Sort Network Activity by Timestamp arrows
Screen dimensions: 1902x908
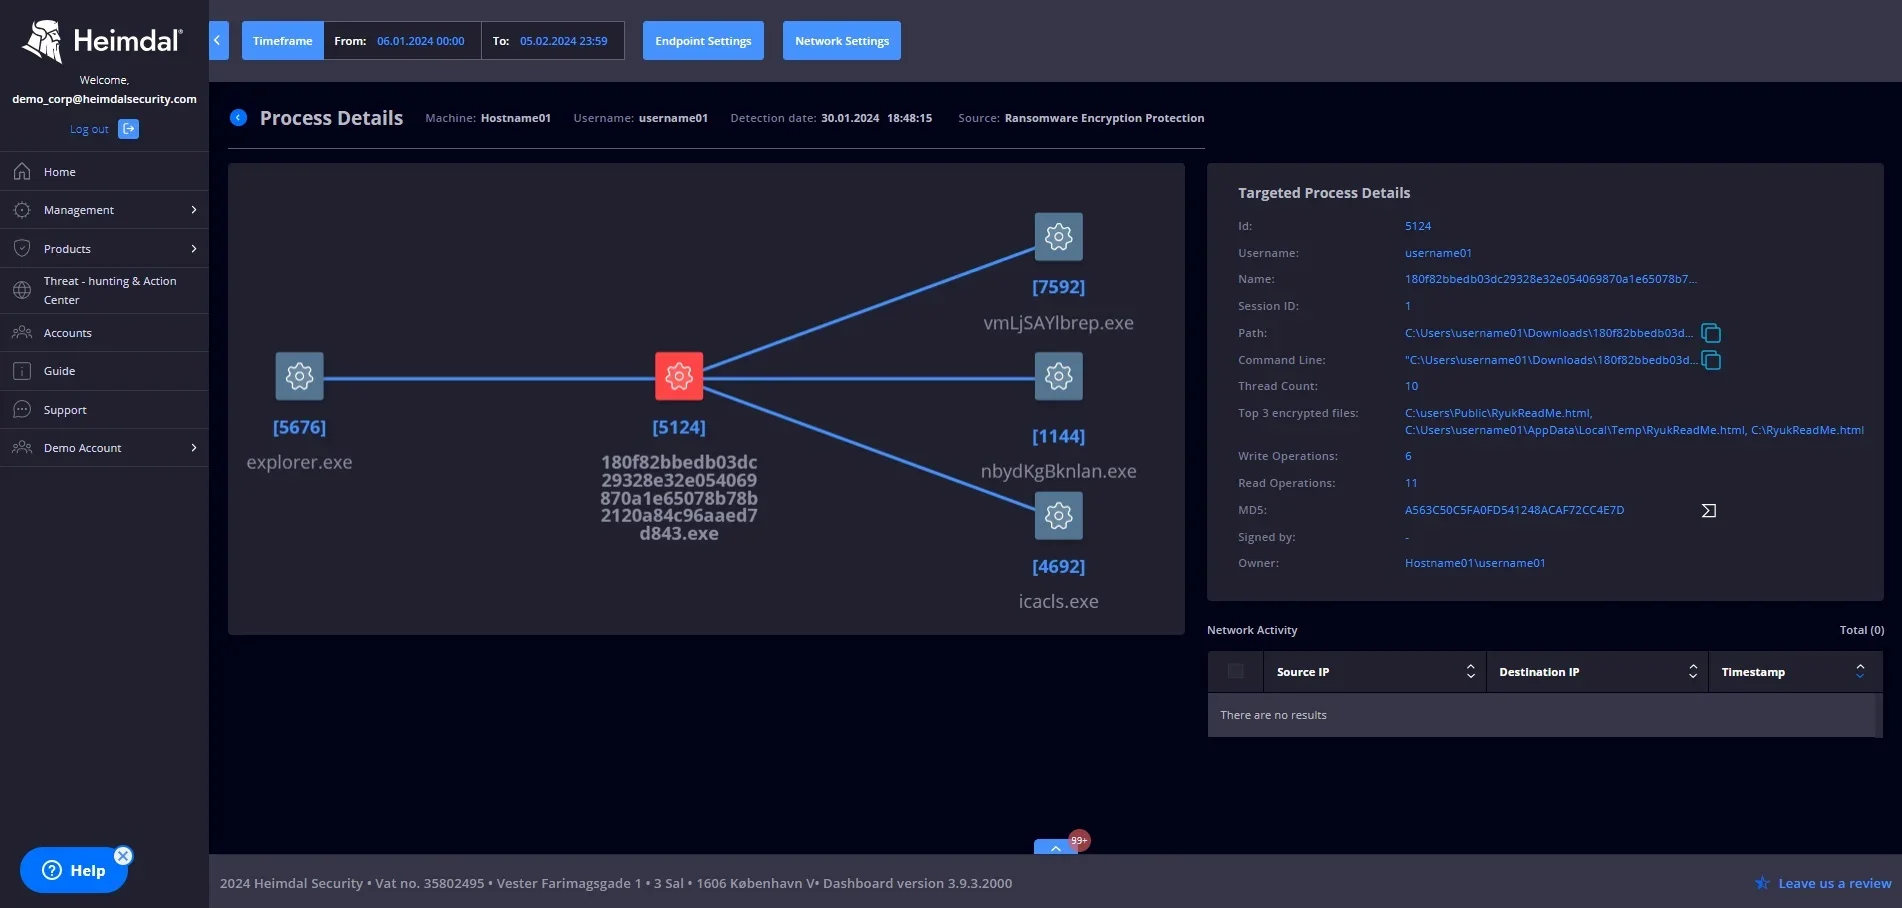[1860, 672]
